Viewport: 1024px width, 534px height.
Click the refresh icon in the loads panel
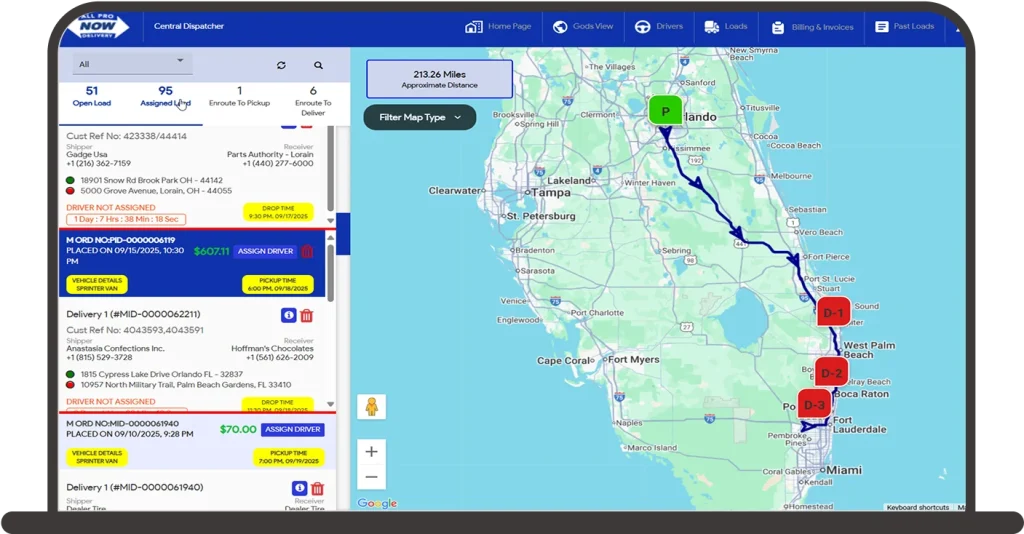pos(281,65)
